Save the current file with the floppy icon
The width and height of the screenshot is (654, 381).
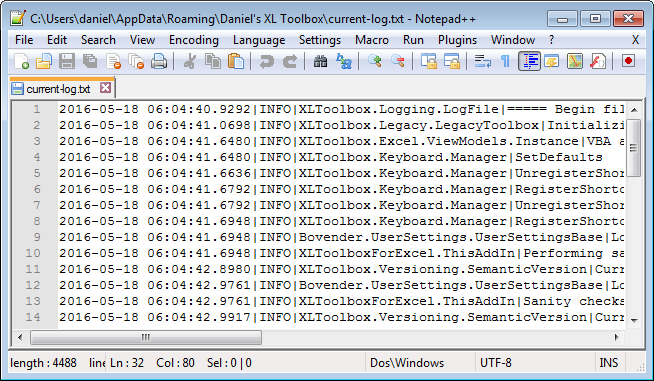[67, 61]
